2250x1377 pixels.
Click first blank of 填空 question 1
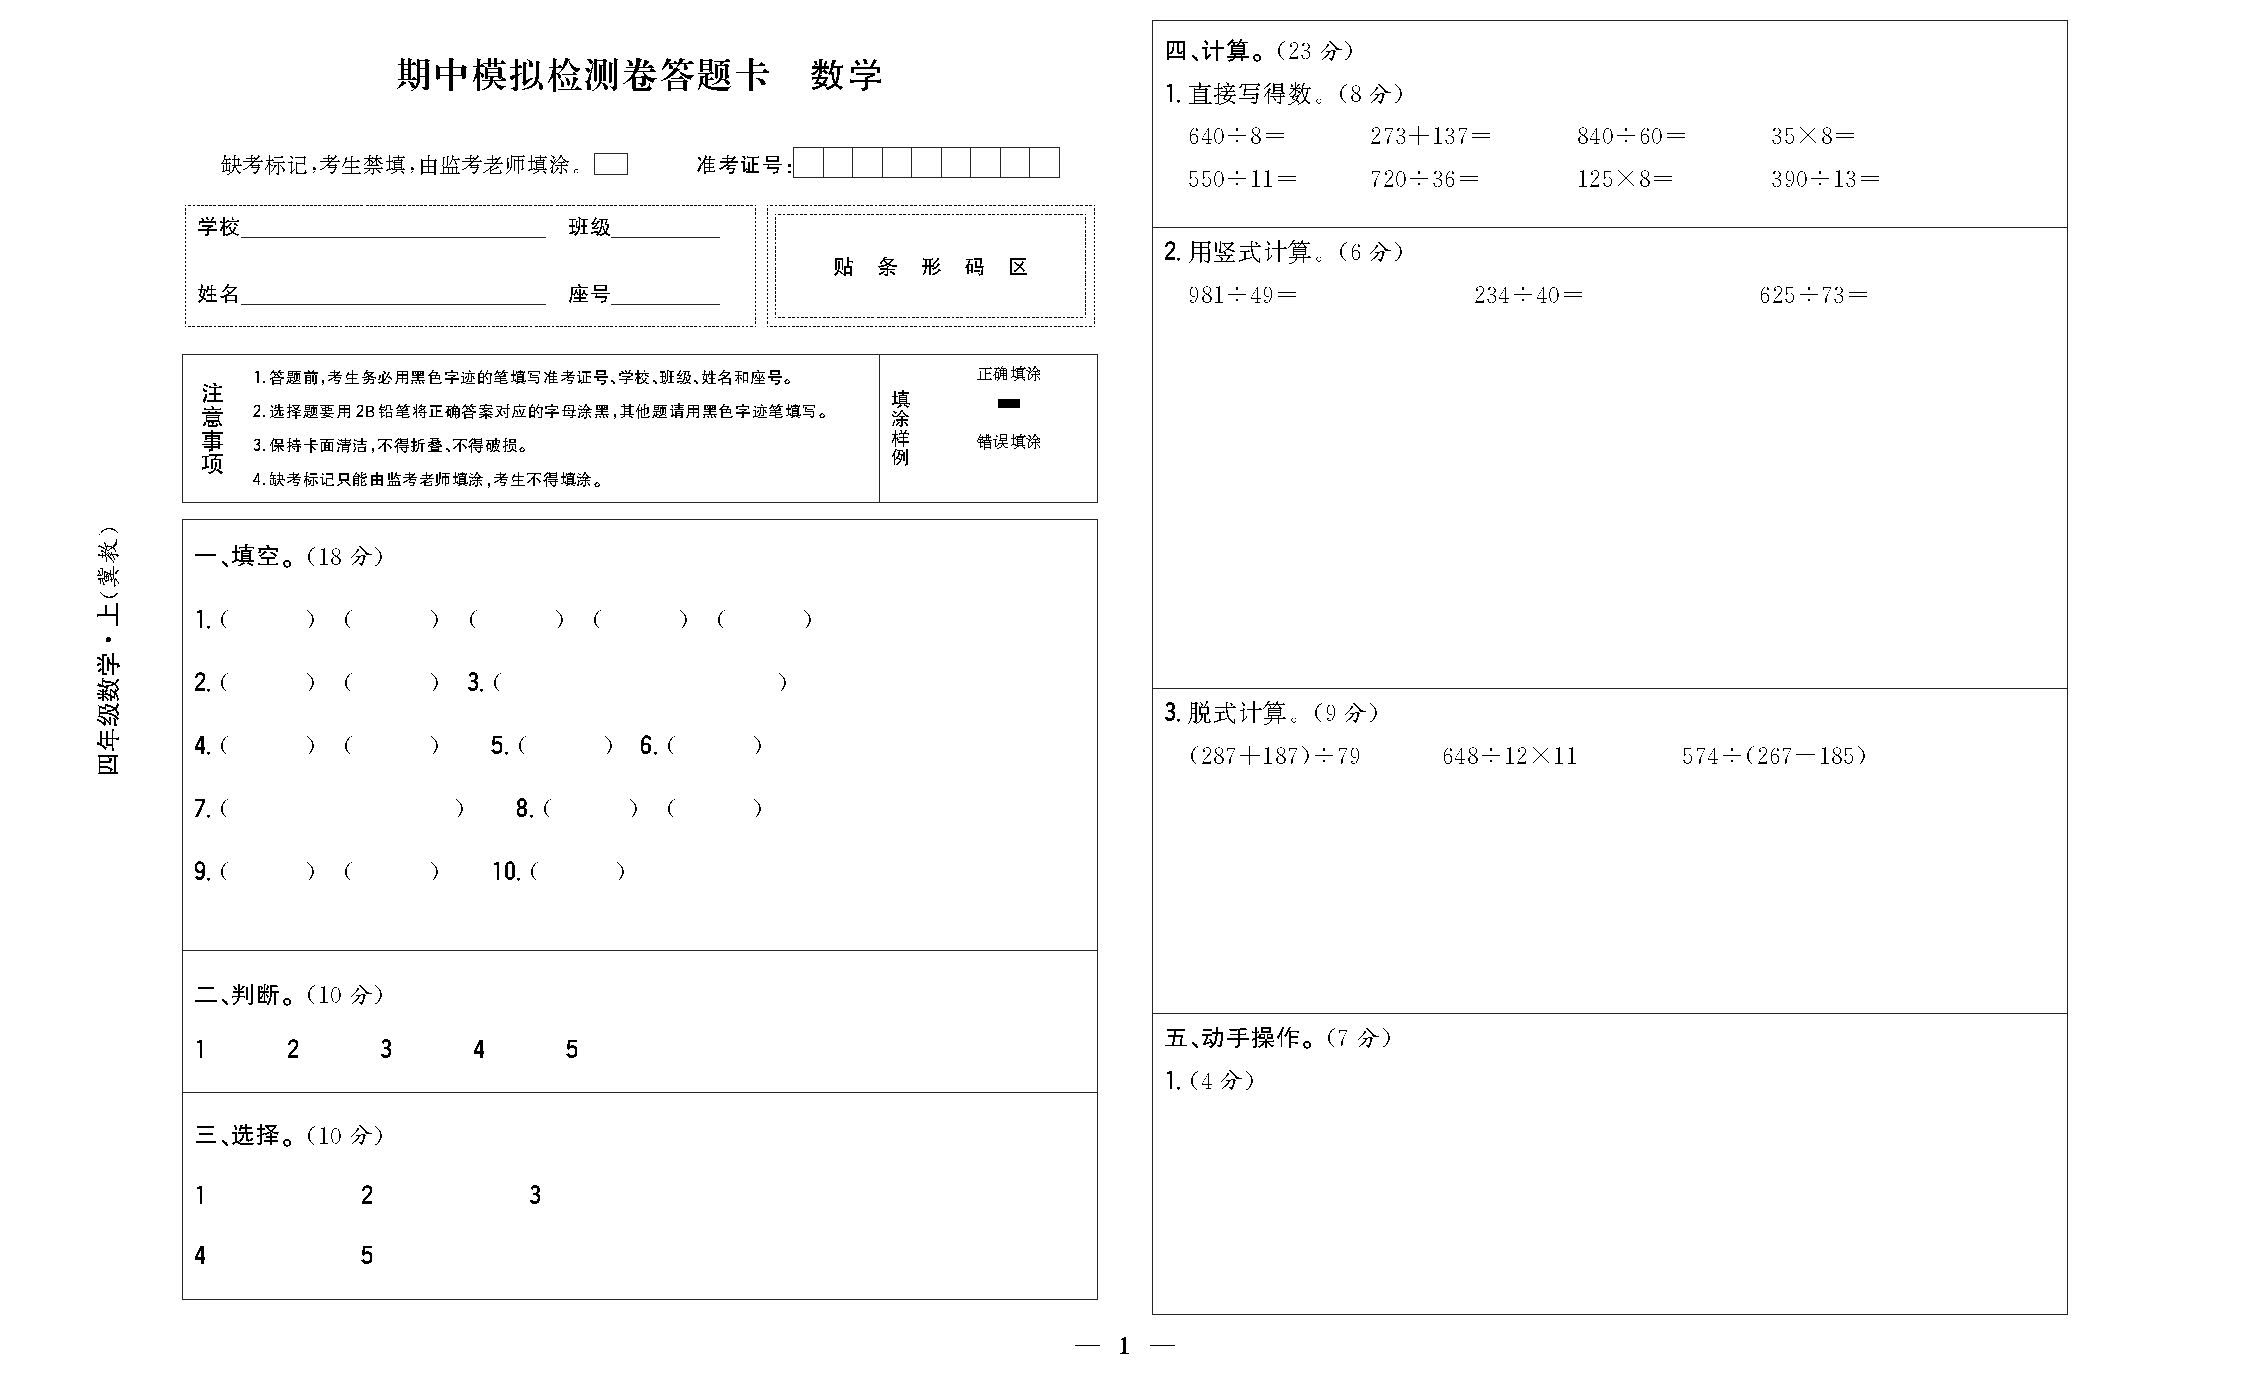[x=268, y=620]
